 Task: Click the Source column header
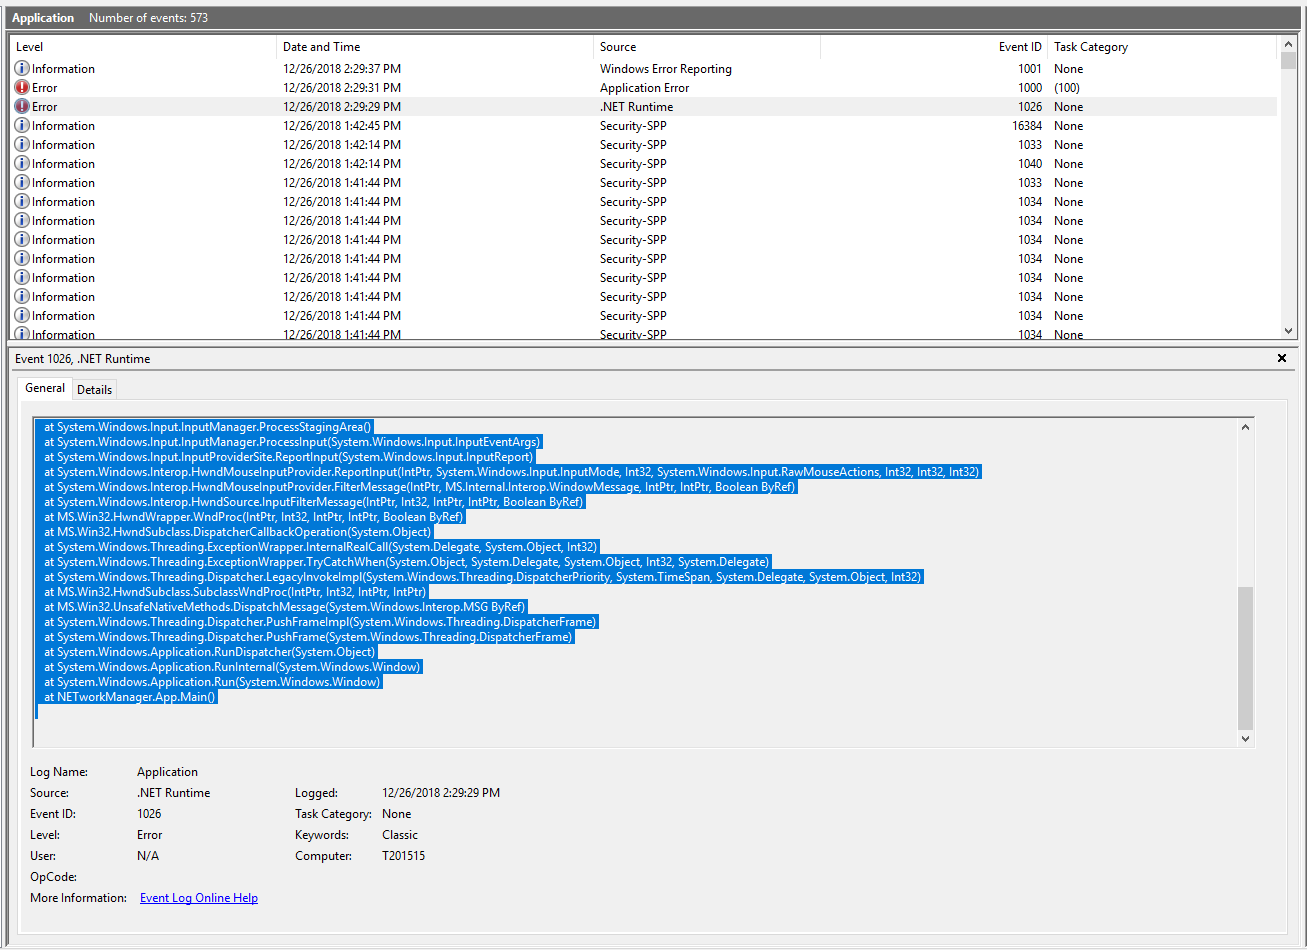click(616, 46)
